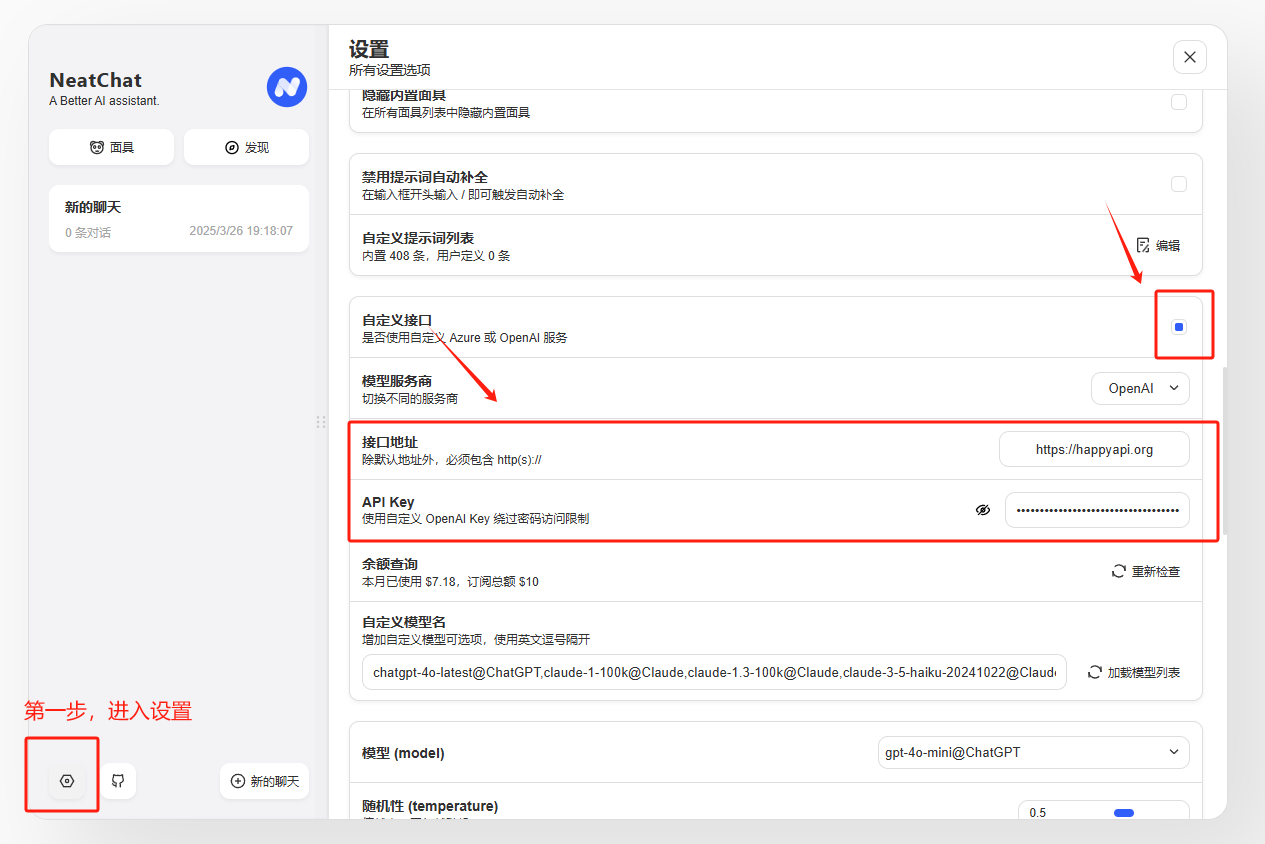Open settings via the hexagon gear icon
Image resolution: width=1265 pixels, height=844 pixels.
[x=67, y=781]
